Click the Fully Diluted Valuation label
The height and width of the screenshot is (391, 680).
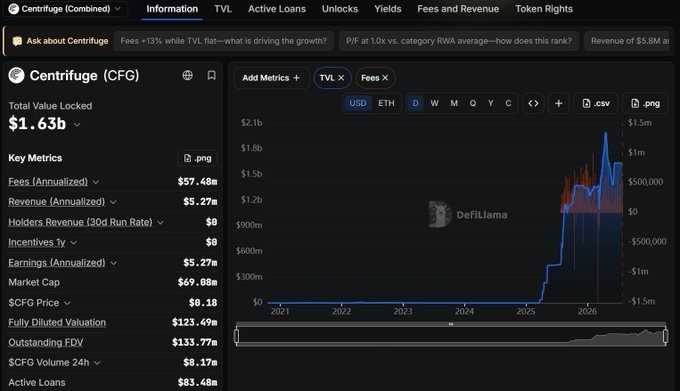pos(57,323)
